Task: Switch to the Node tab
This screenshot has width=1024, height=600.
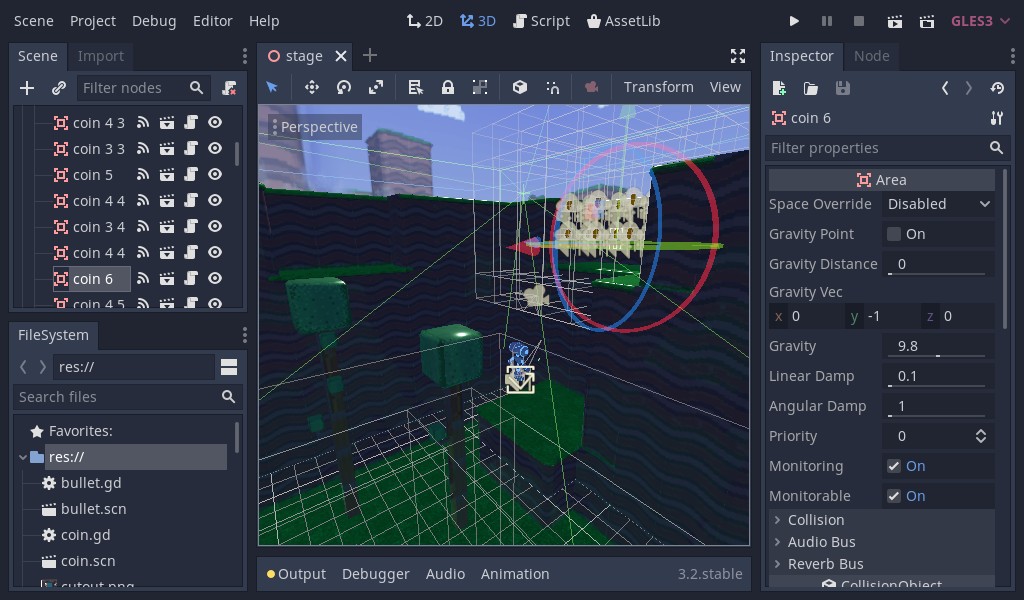Action: coord(872,56)
